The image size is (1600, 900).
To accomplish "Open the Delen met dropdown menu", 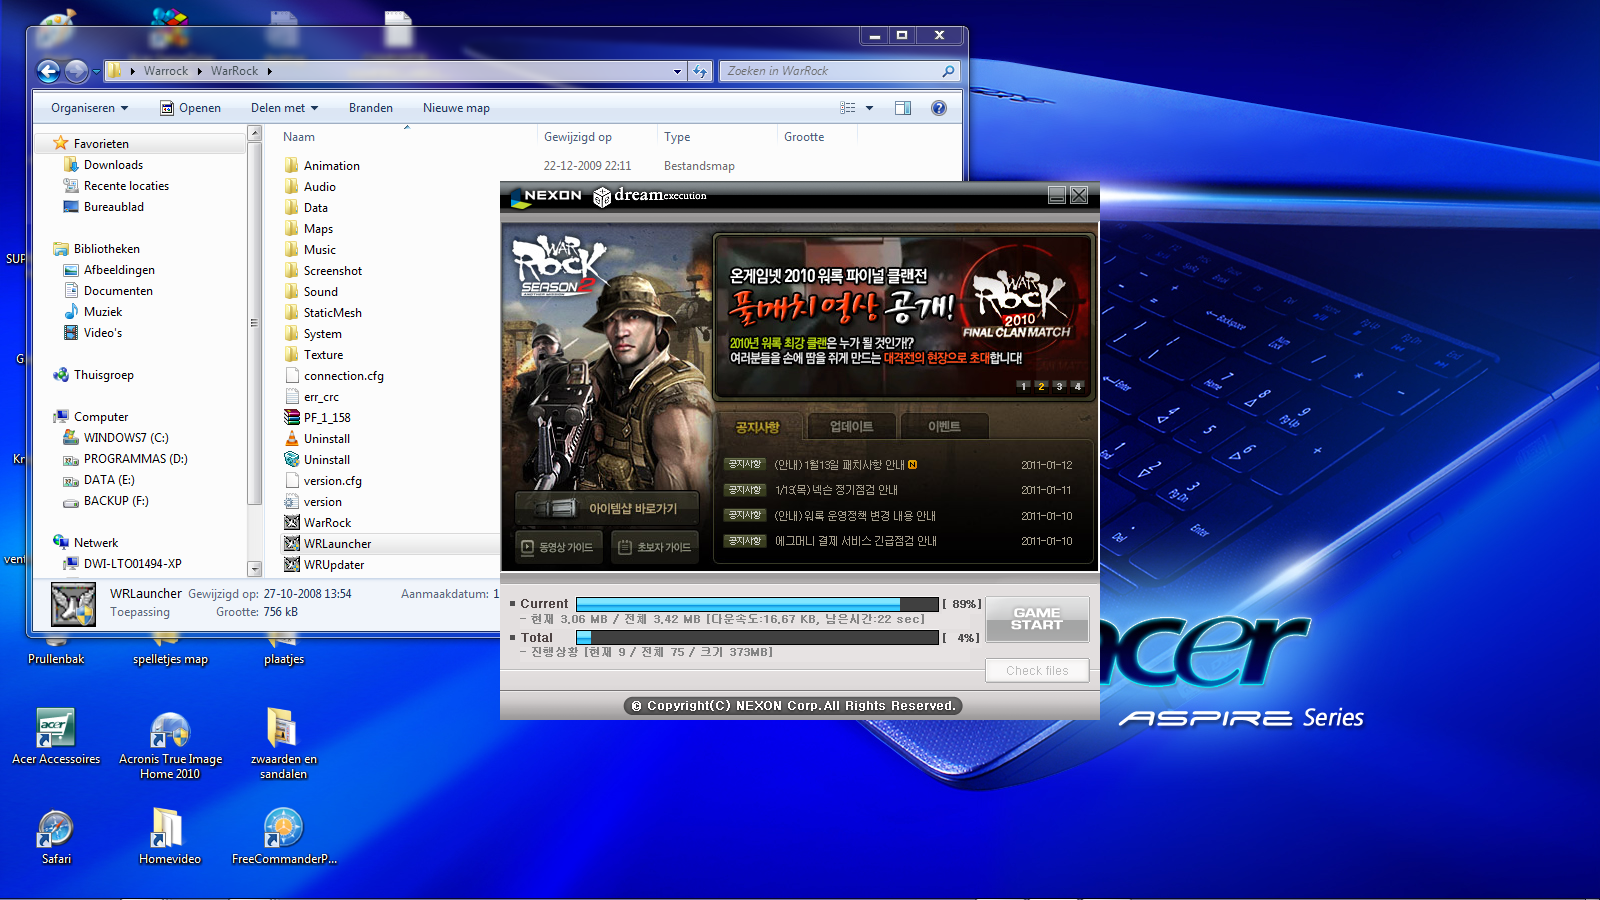I will 285,108.
